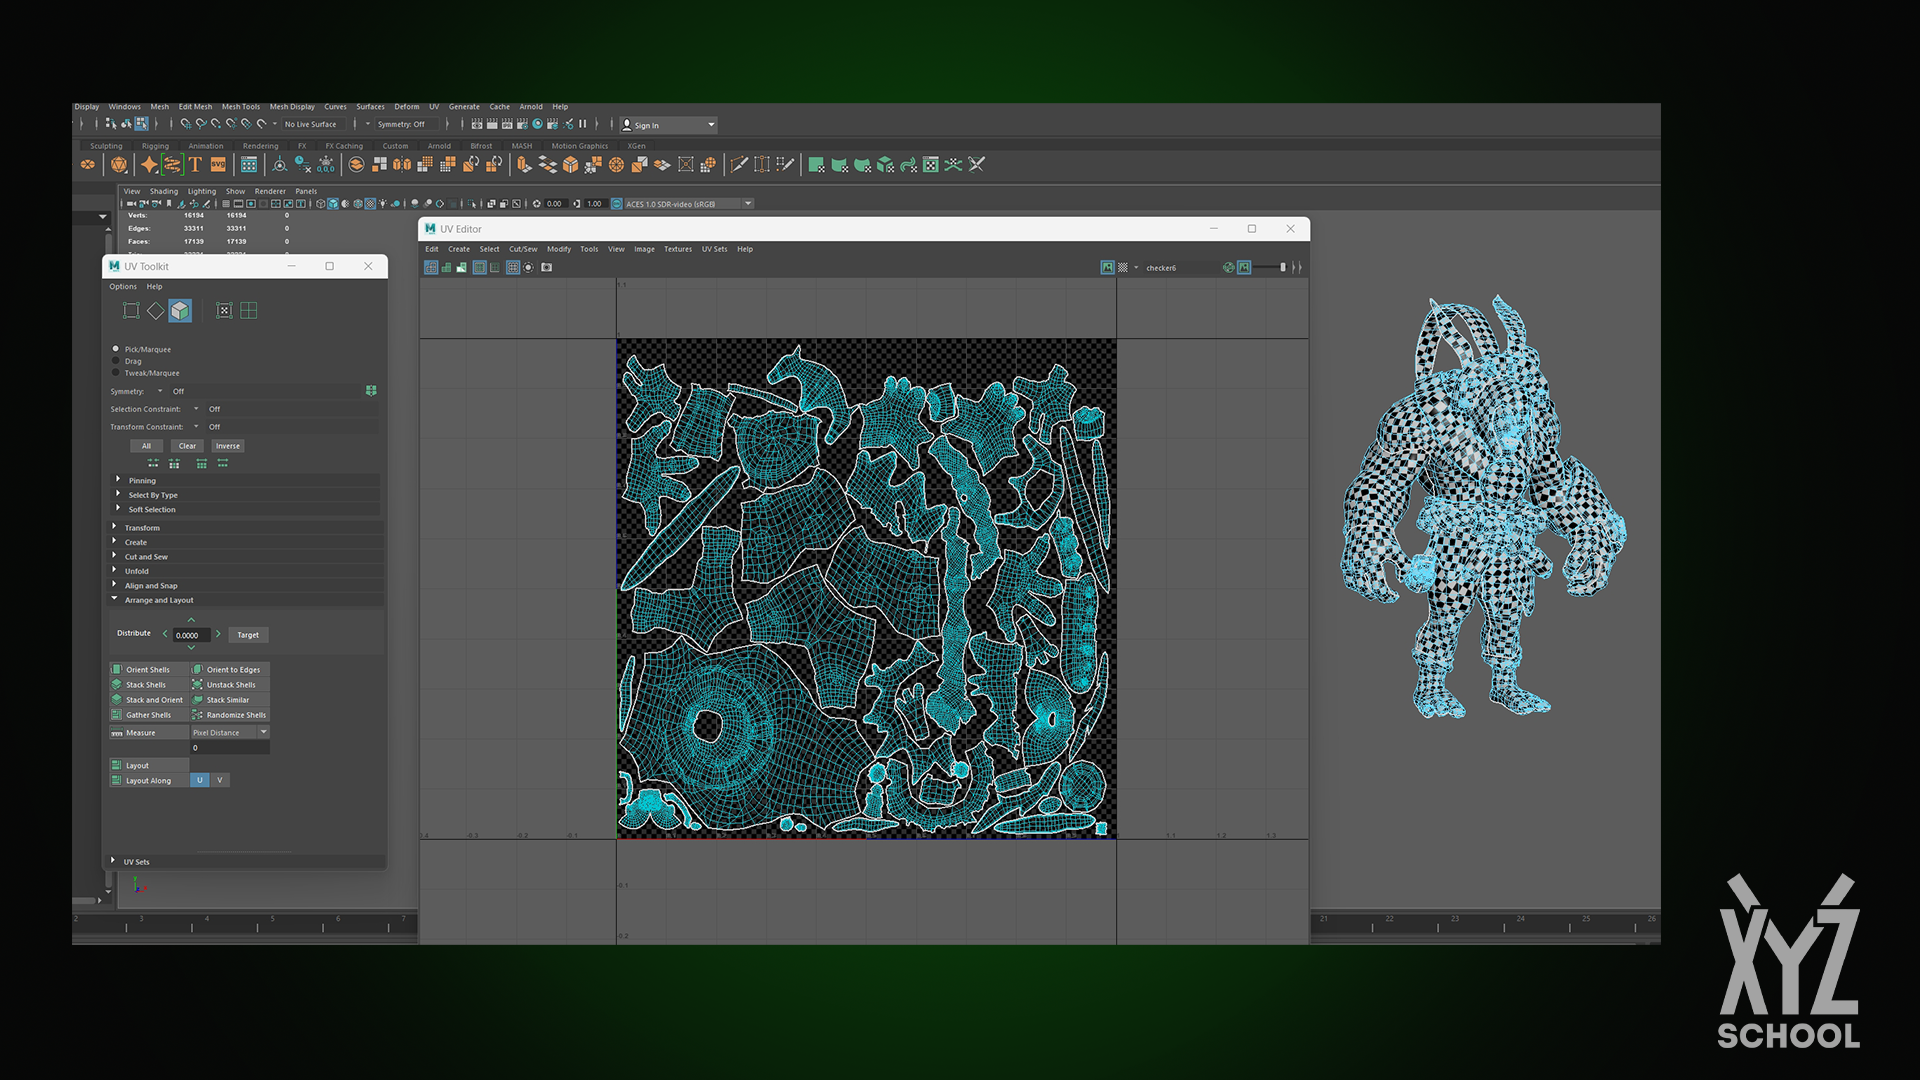Open the Pixel Distance dropdown

pyautogui.click(x=230, y=733)
